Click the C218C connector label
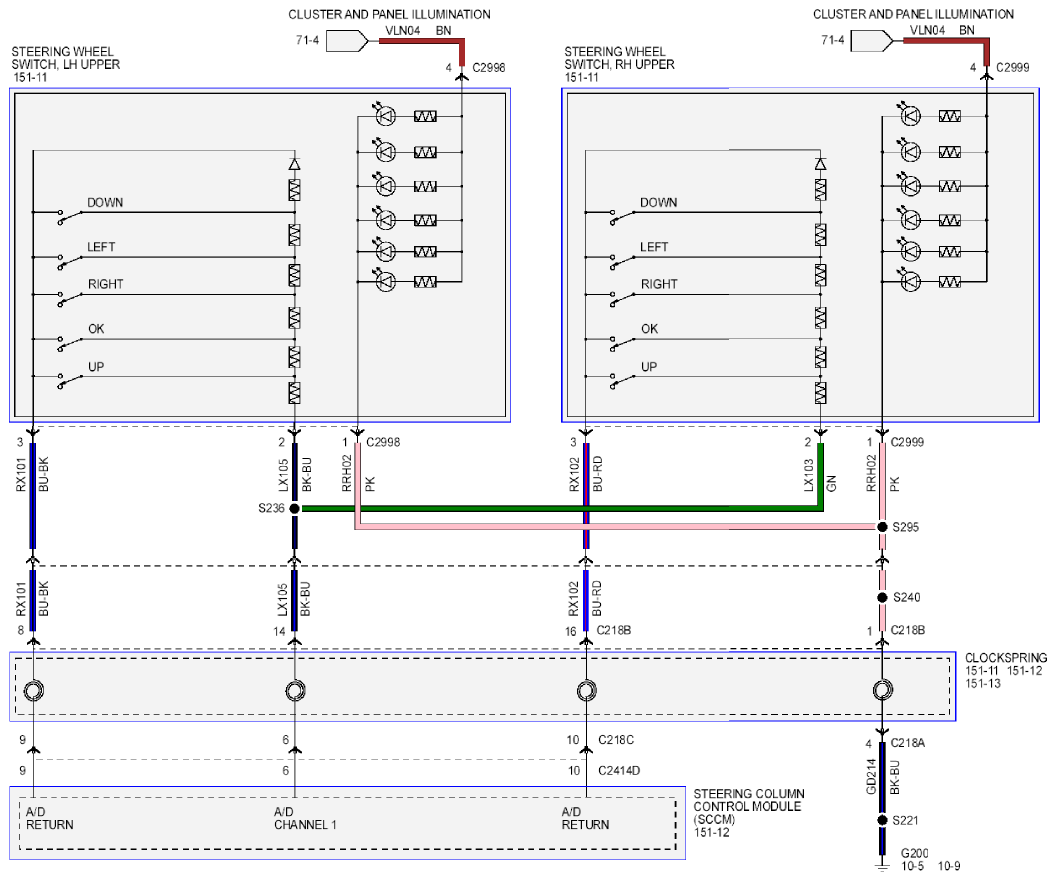 pyautogui.click(x=616, y=740)
